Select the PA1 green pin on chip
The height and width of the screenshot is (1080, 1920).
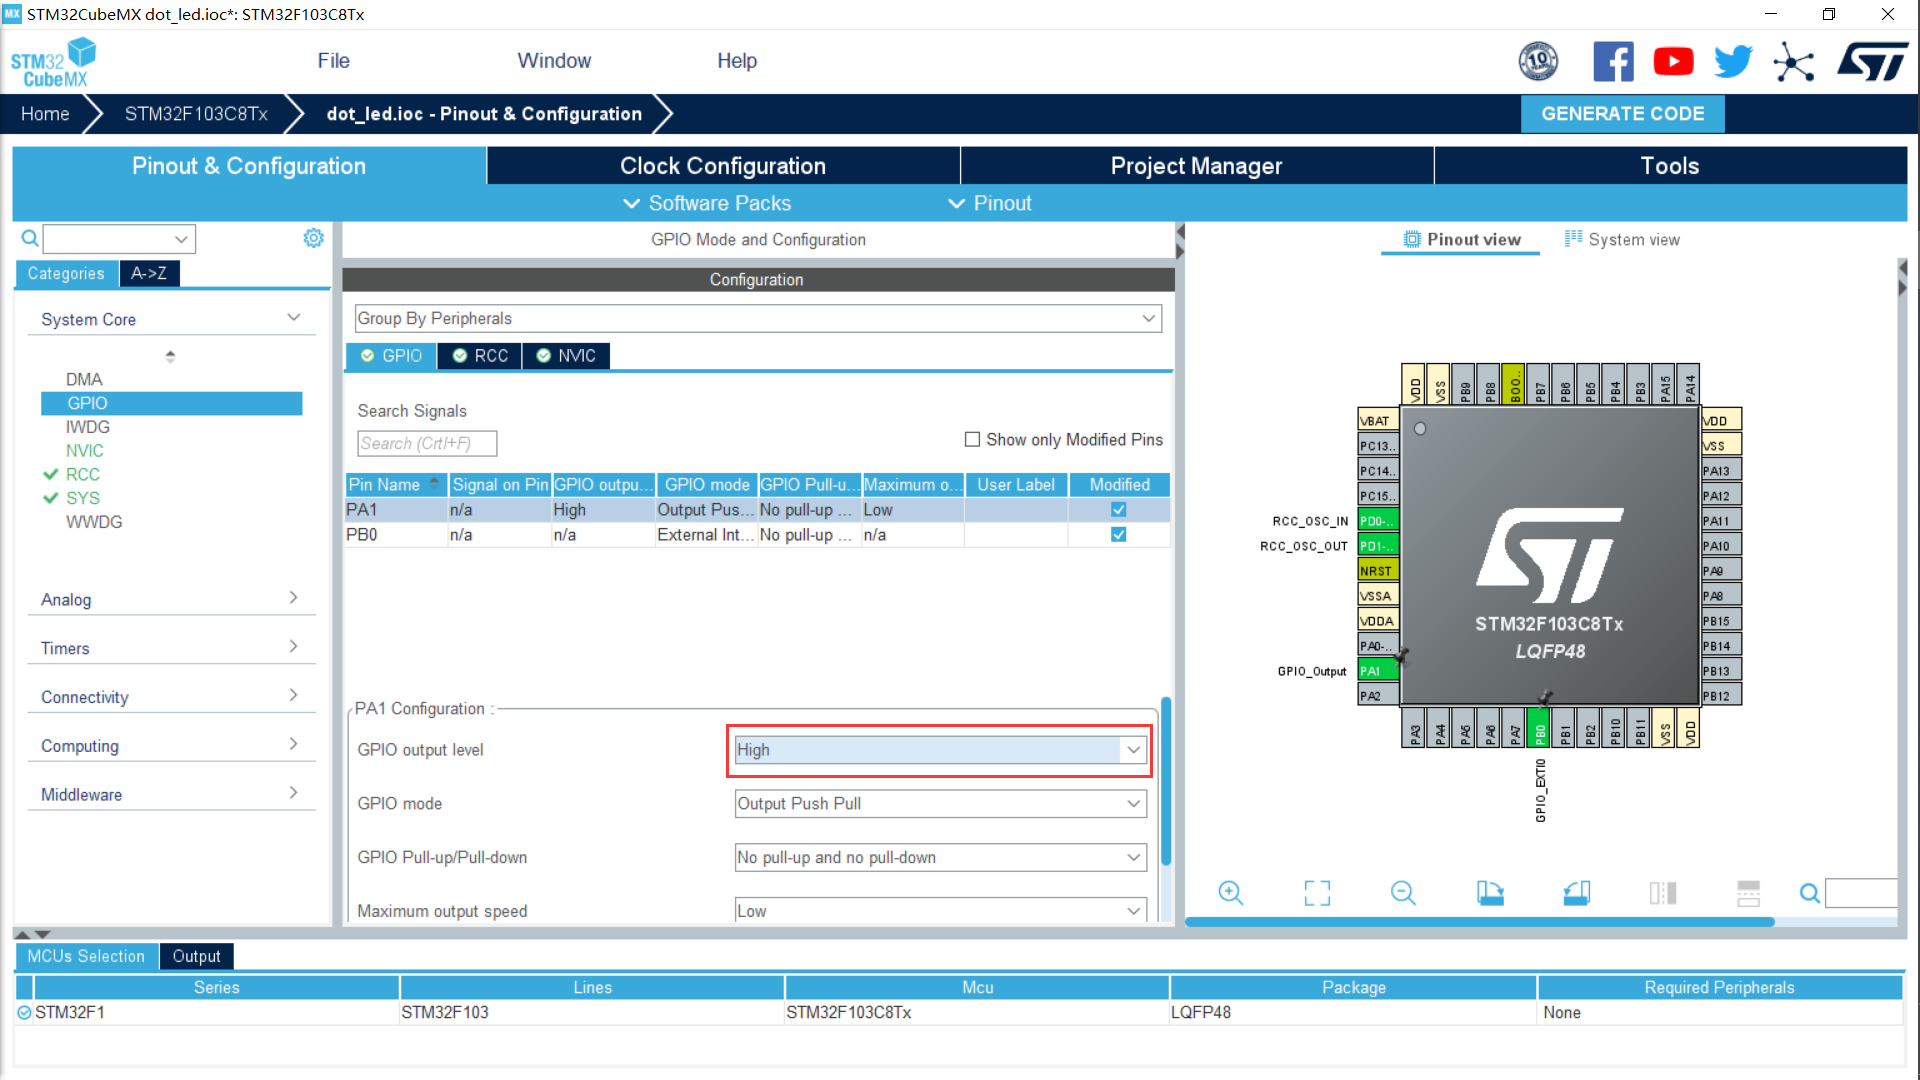1377,671
